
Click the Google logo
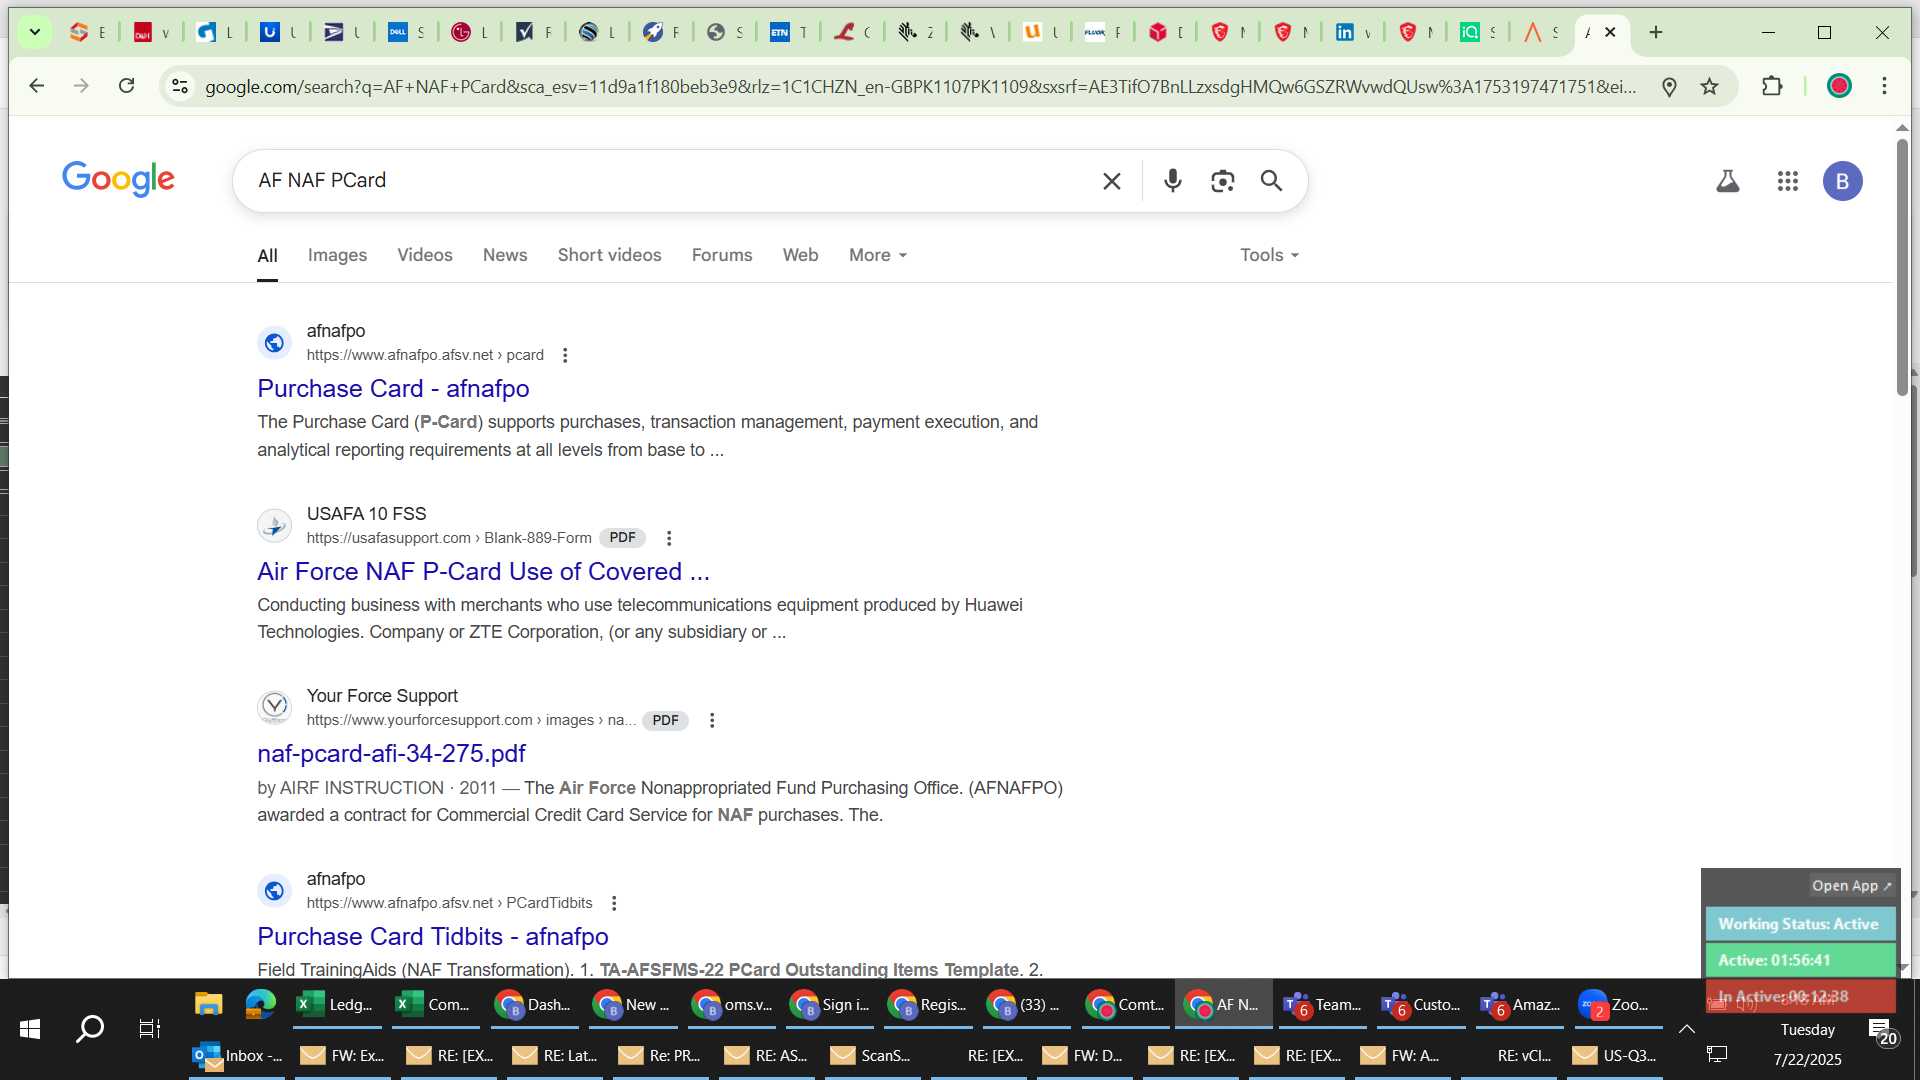coord(118,179)
